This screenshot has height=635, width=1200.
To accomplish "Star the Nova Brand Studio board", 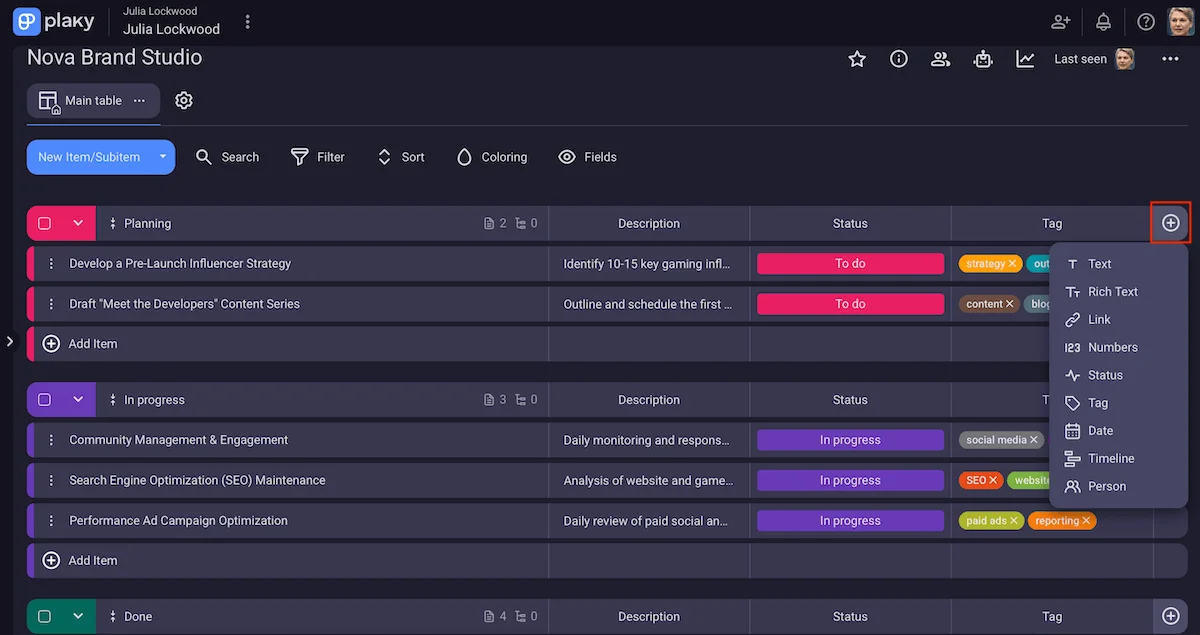I will click(x=857, y=58).
